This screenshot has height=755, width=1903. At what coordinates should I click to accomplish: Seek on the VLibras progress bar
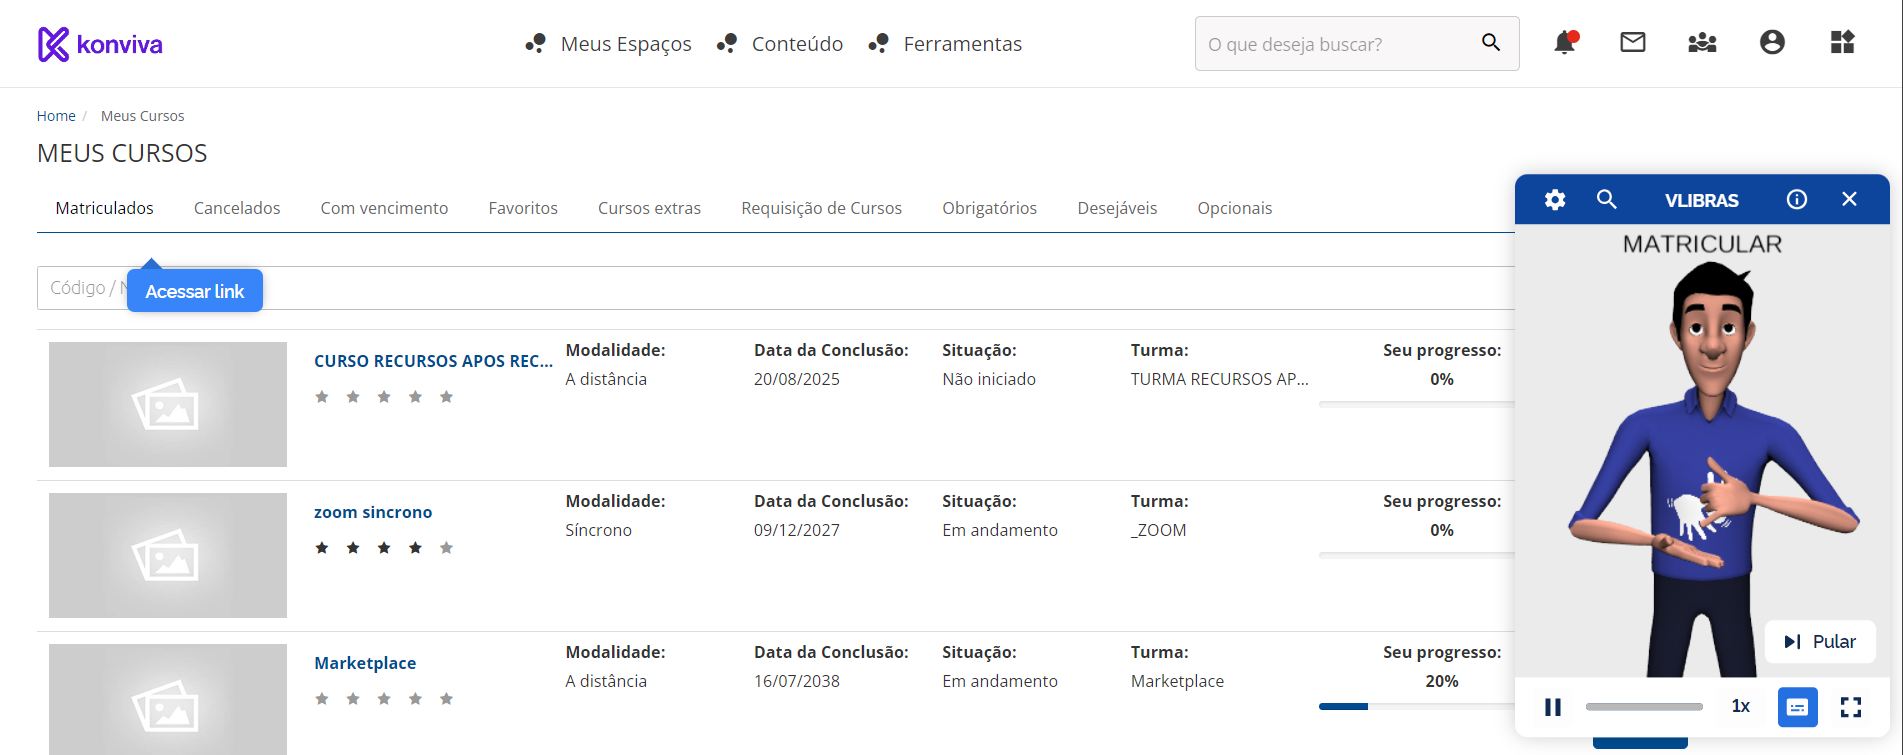tap(1644, 707)
